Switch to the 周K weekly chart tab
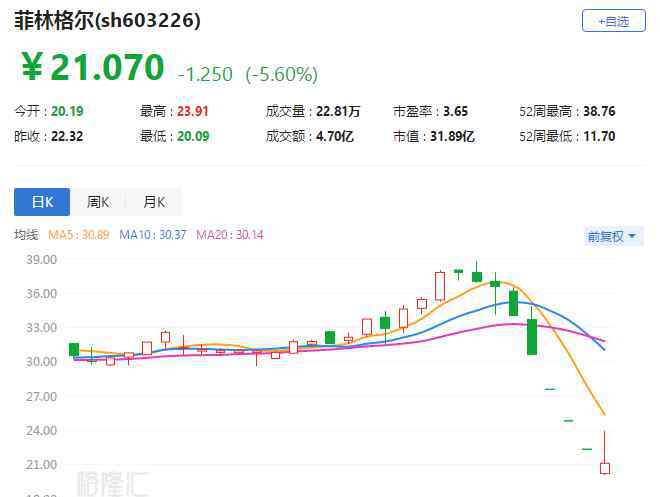660x497 pixels. pos(98,202)
